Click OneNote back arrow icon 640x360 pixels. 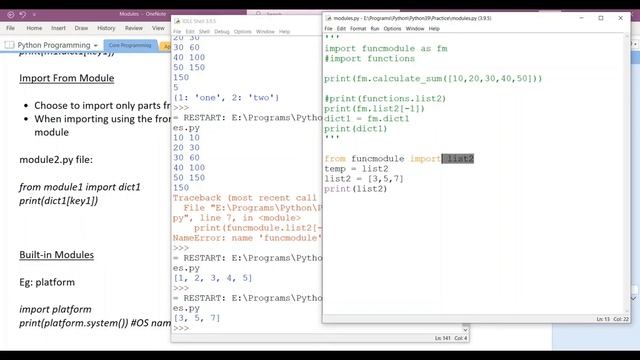tap(11, 14)
